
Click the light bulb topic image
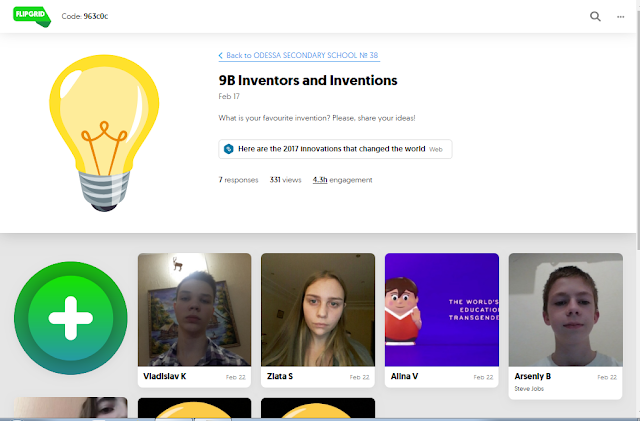click(104, 133)
